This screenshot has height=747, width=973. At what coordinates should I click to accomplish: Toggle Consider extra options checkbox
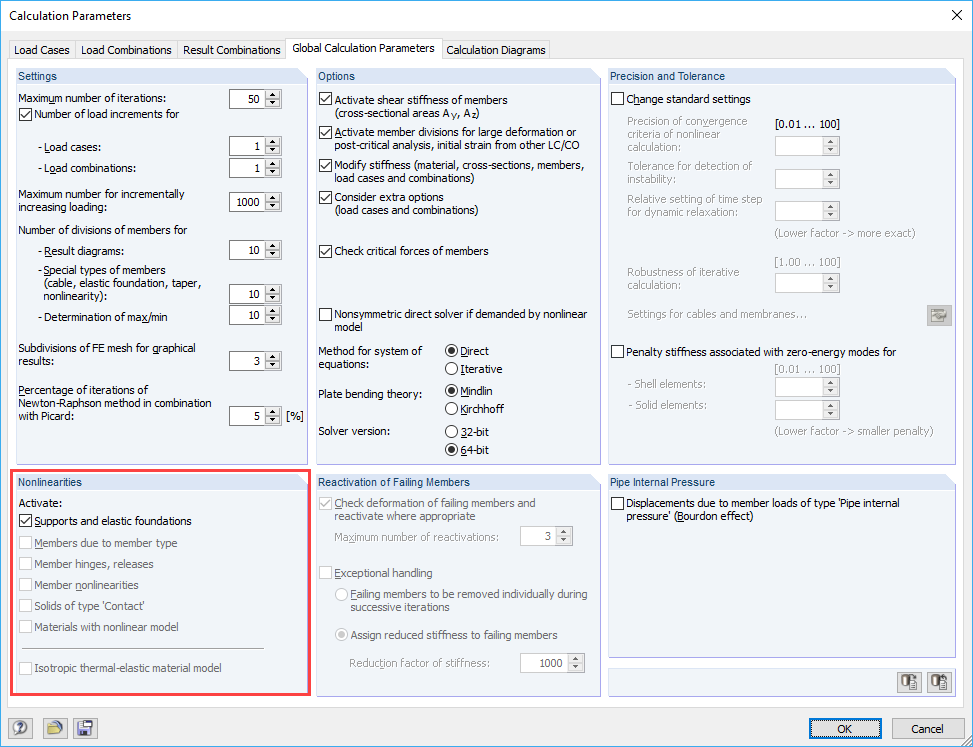325,197
